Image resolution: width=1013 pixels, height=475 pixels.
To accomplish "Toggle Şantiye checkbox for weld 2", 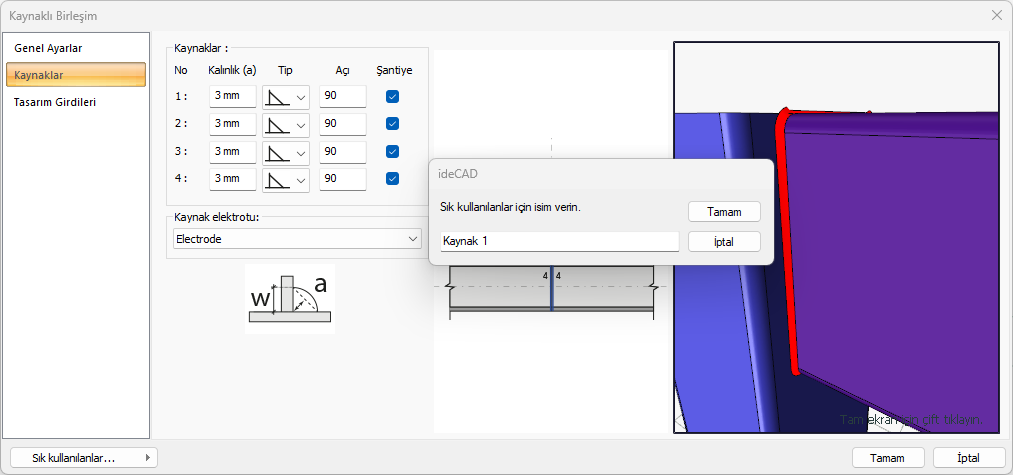I will [x=393, y=124].
